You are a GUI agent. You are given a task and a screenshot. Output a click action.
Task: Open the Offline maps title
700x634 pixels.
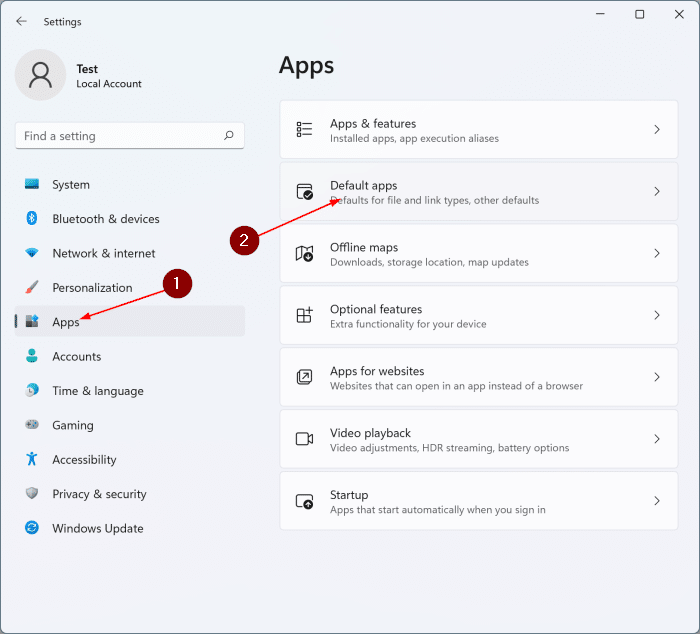click(x=364, y=247)
